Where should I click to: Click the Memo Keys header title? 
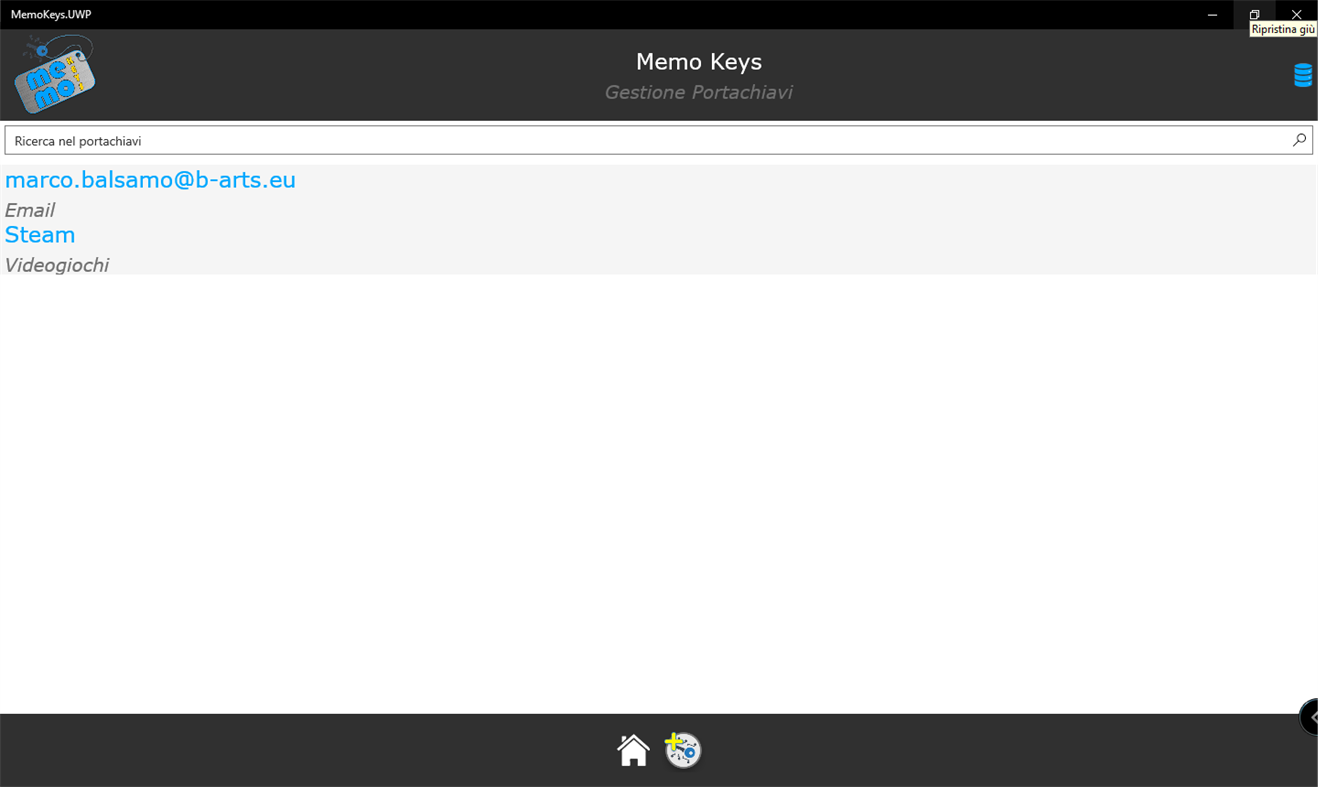tap(698, 61)
